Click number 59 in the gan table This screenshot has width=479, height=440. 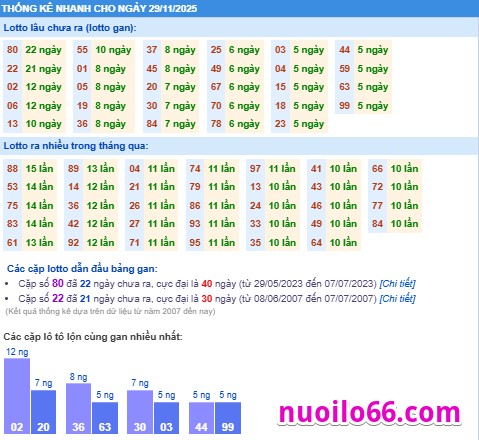pyautogui.click(x=344, y=69)
